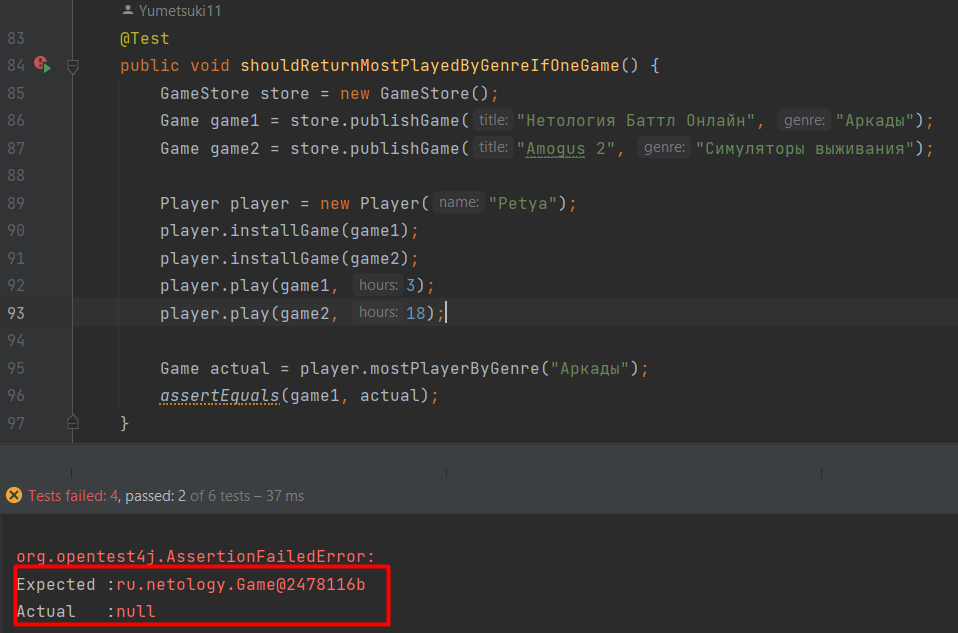Click the Yumetsuki11 author avatar icon
Viewport: 958px width, 633px height.
pyautogui.click(x=129, y=11)
